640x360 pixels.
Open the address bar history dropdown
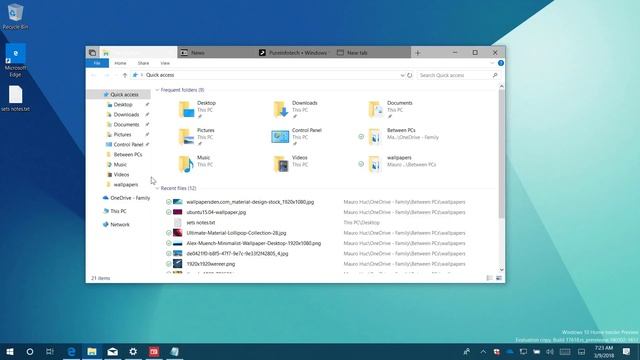tap(402, 75)
